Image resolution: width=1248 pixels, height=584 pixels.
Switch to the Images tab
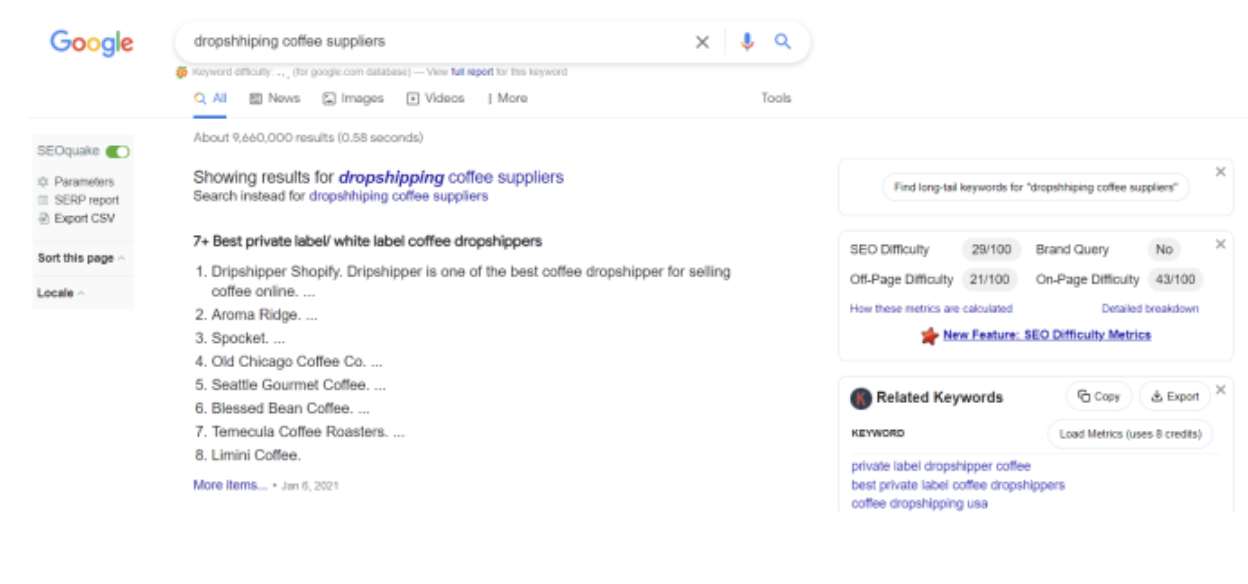(x=353, y=98)
